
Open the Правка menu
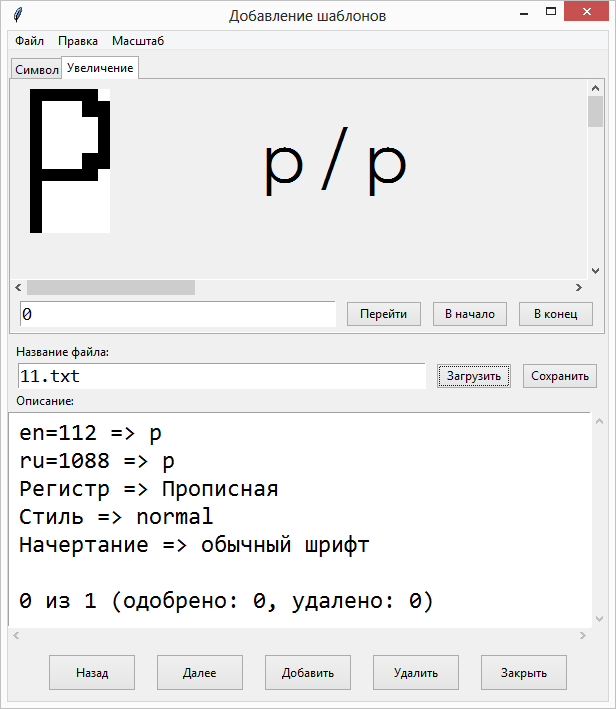tap(78, 41)
